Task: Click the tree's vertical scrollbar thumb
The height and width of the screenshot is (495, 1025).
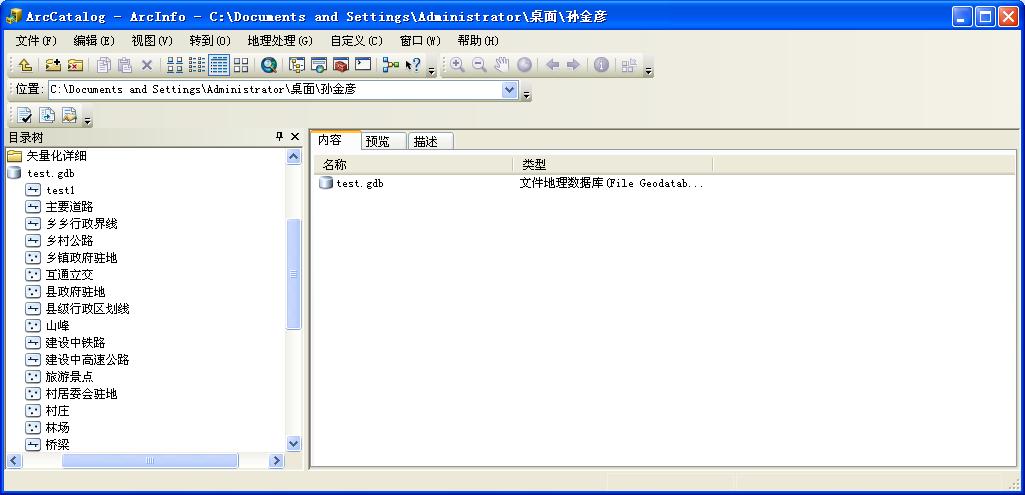Action: click(294, 274)
